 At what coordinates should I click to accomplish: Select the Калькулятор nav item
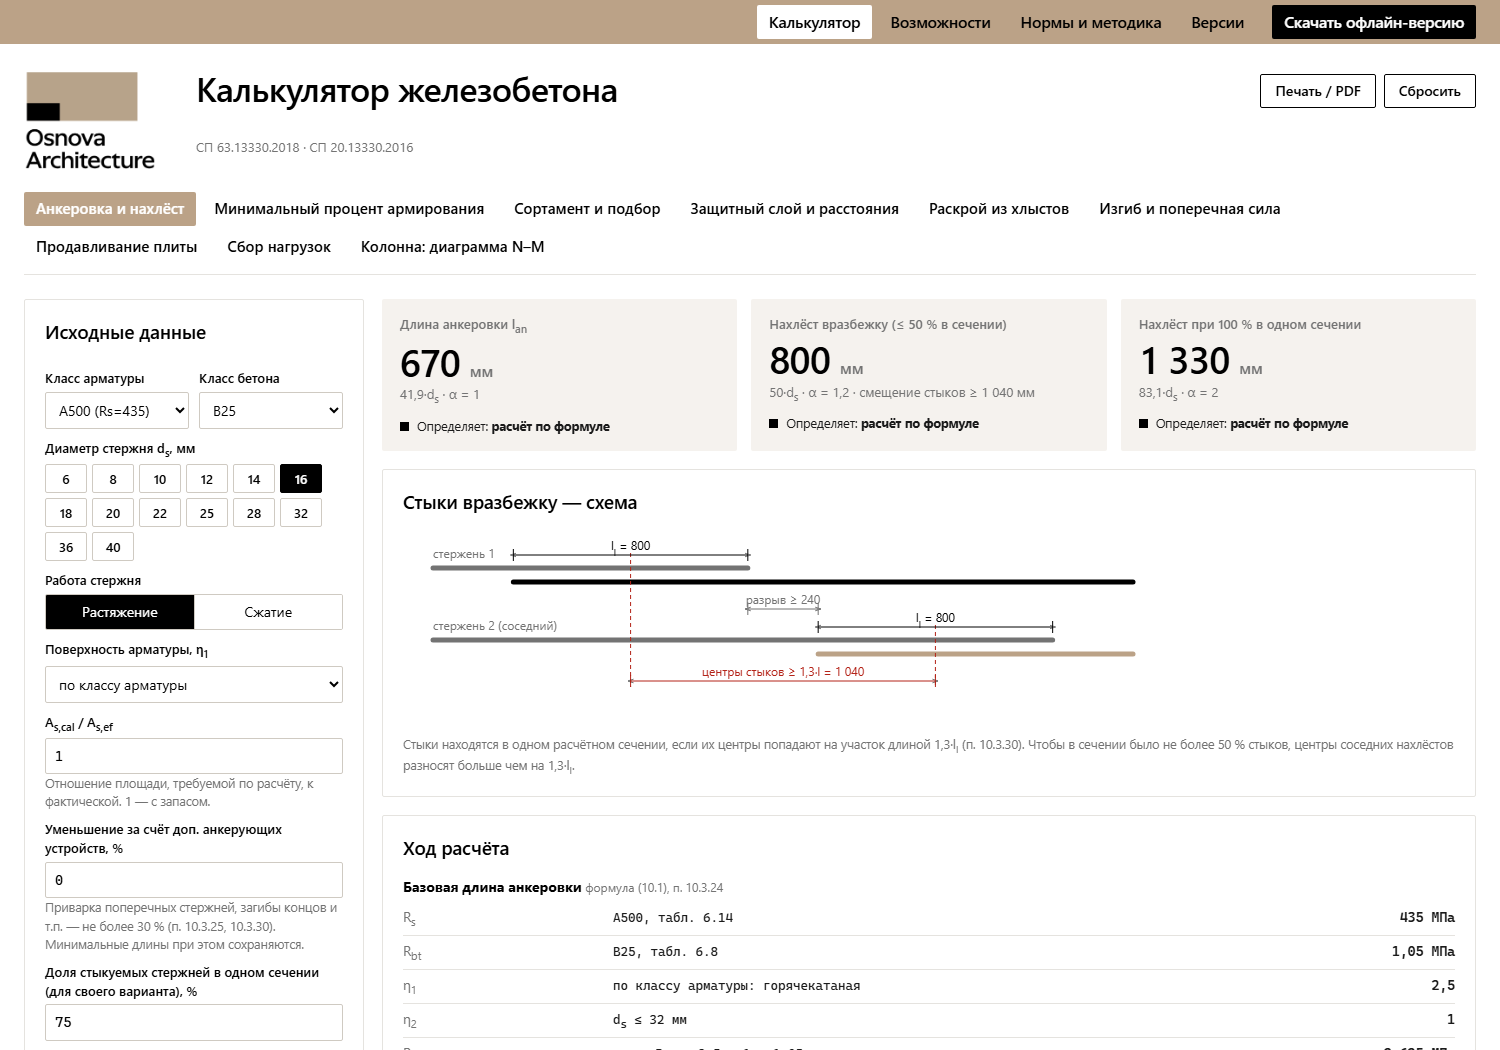[x=814, y=22]
